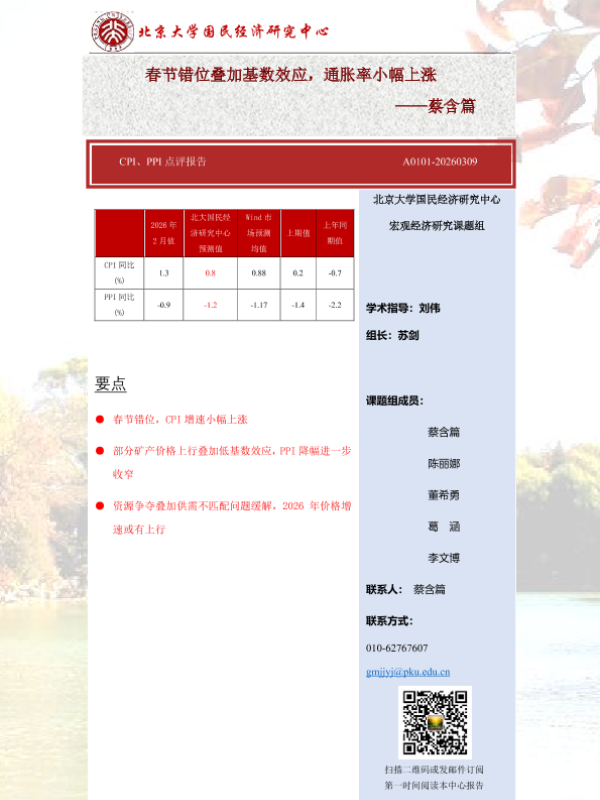Image resolution: width=600 pixels, height=800 pixels.
Task: Click the red -1.2 PPI forecast value
Action: point(210,305)
